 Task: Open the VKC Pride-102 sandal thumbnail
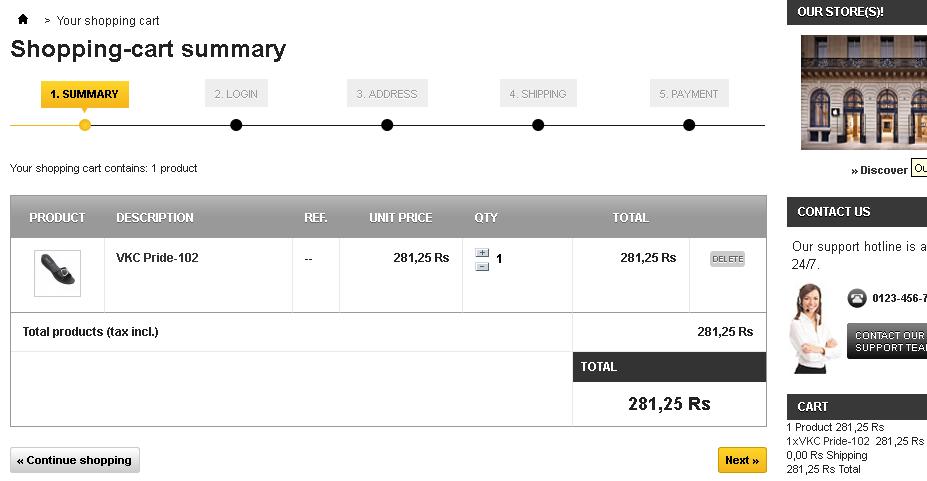(57, 273)
